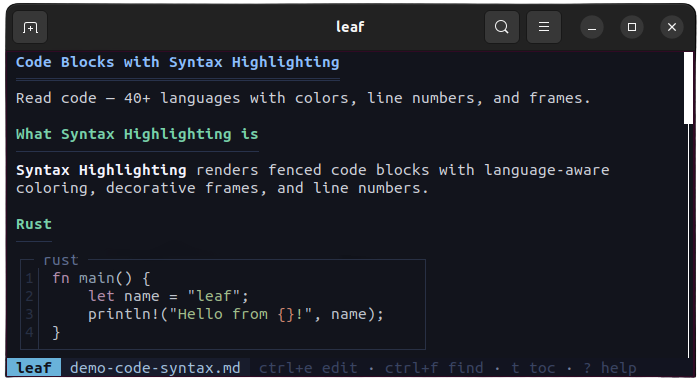Click the 'What Syntax Highlighting is' heading
The image size is (700, 380).
[137, 134]
